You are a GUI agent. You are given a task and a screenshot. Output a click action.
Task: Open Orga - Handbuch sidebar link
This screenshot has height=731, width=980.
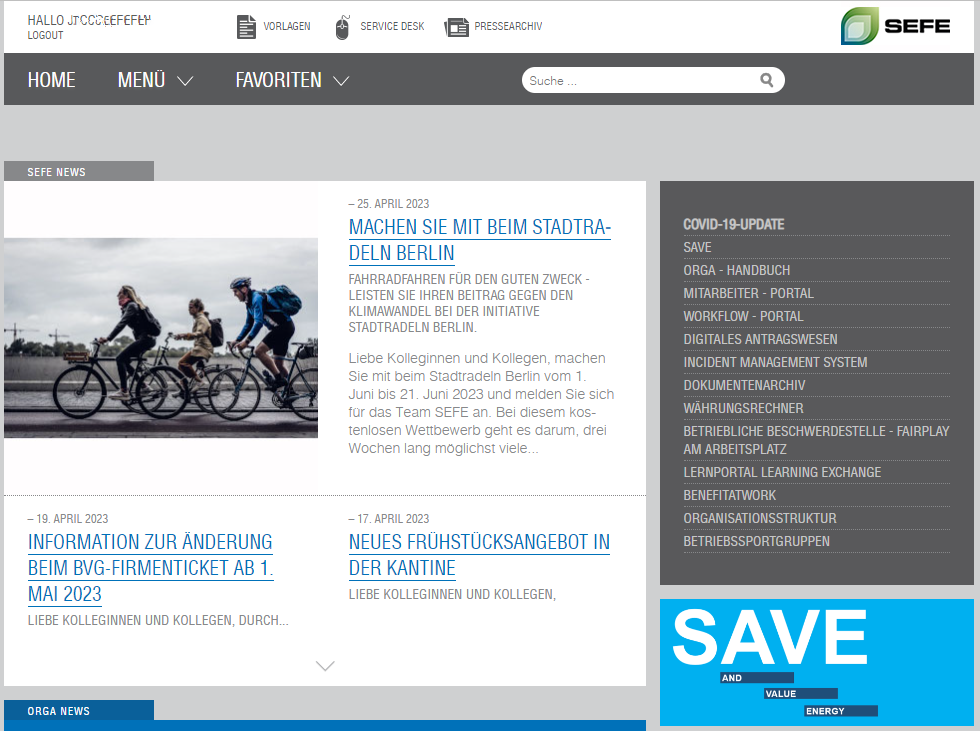click(737, 271)
